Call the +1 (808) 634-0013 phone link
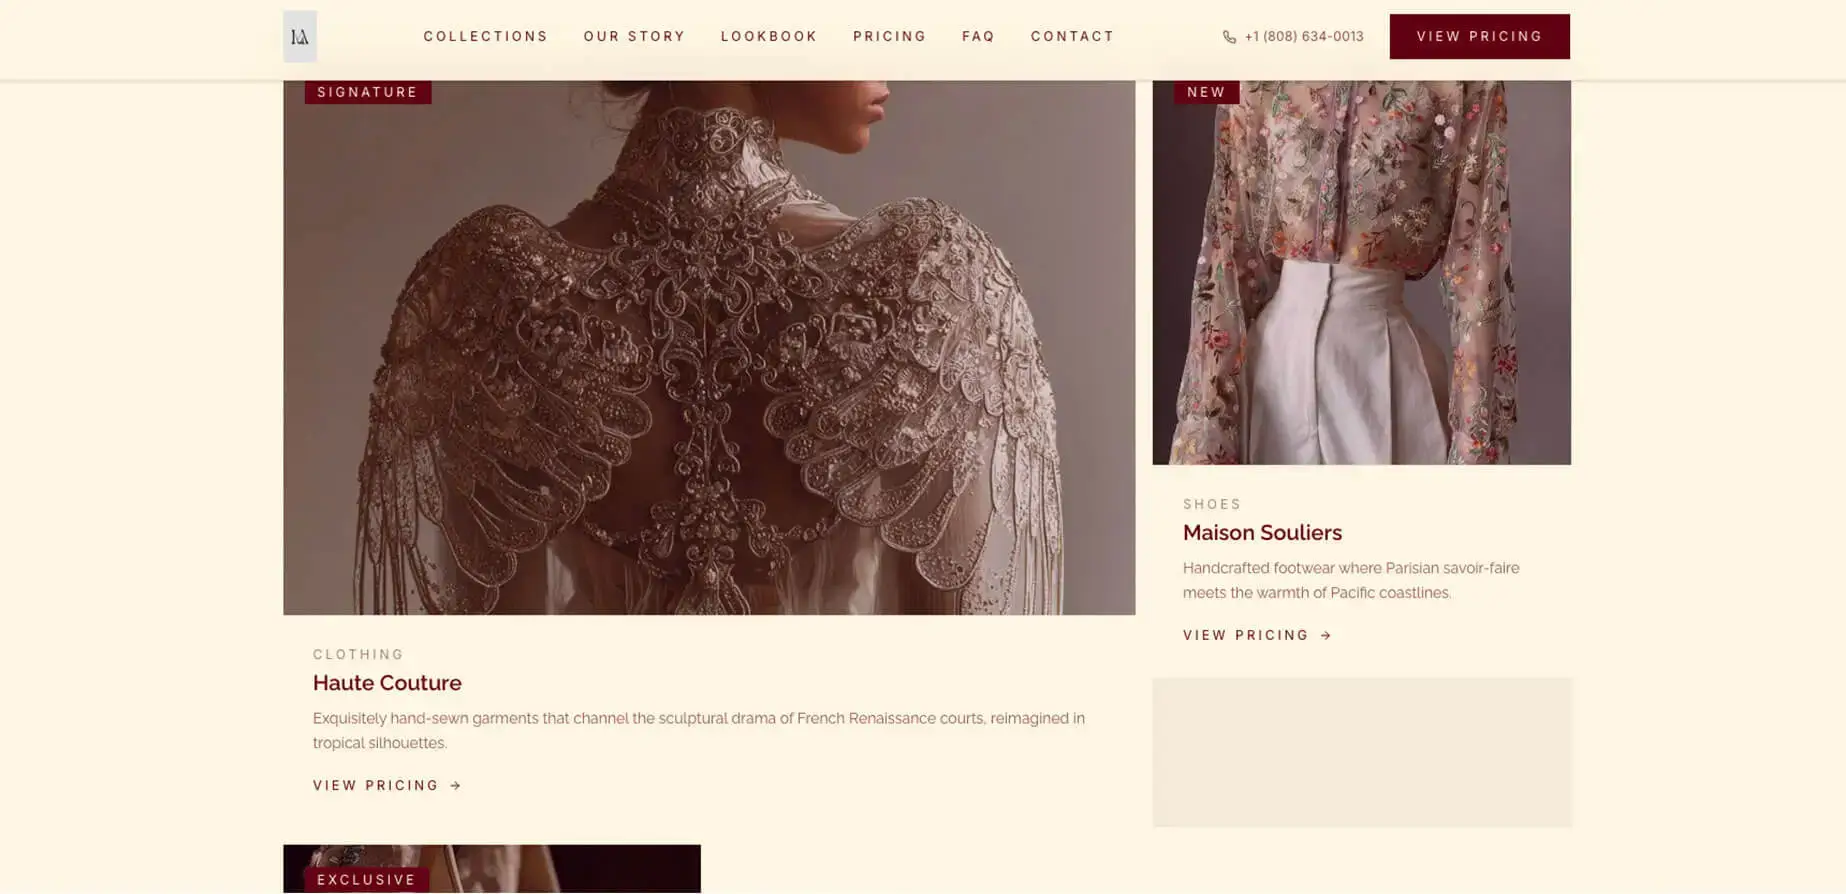The height and width of the screenshot is (894, 1846). click(1293, 37)
